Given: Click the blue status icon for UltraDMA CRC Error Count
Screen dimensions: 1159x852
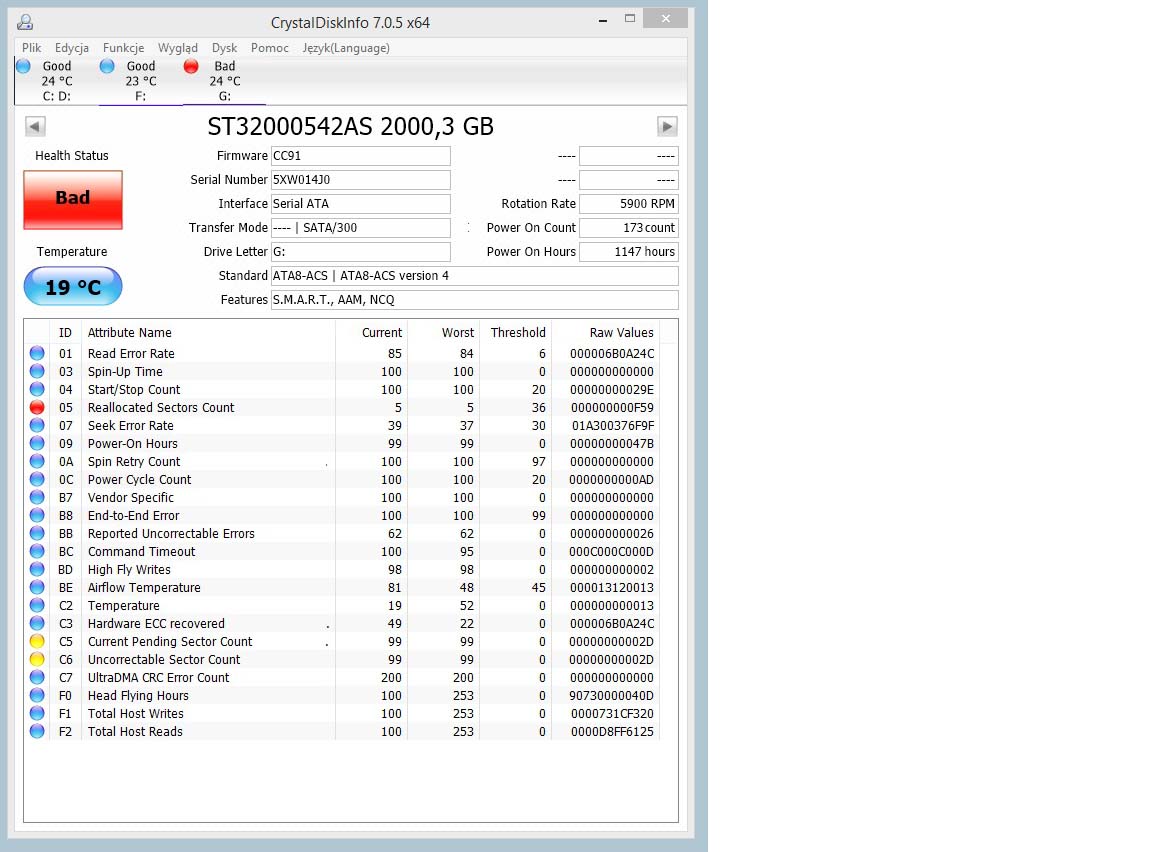Looking at the screenshot, I should coord(37,677).
